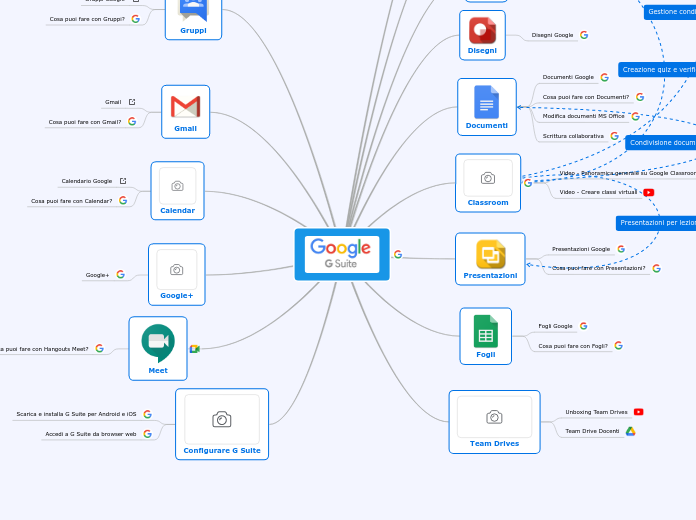Click the text Cosa puoi fare con Fogli?
Screen dimensions: 696x520
point(573,346)
